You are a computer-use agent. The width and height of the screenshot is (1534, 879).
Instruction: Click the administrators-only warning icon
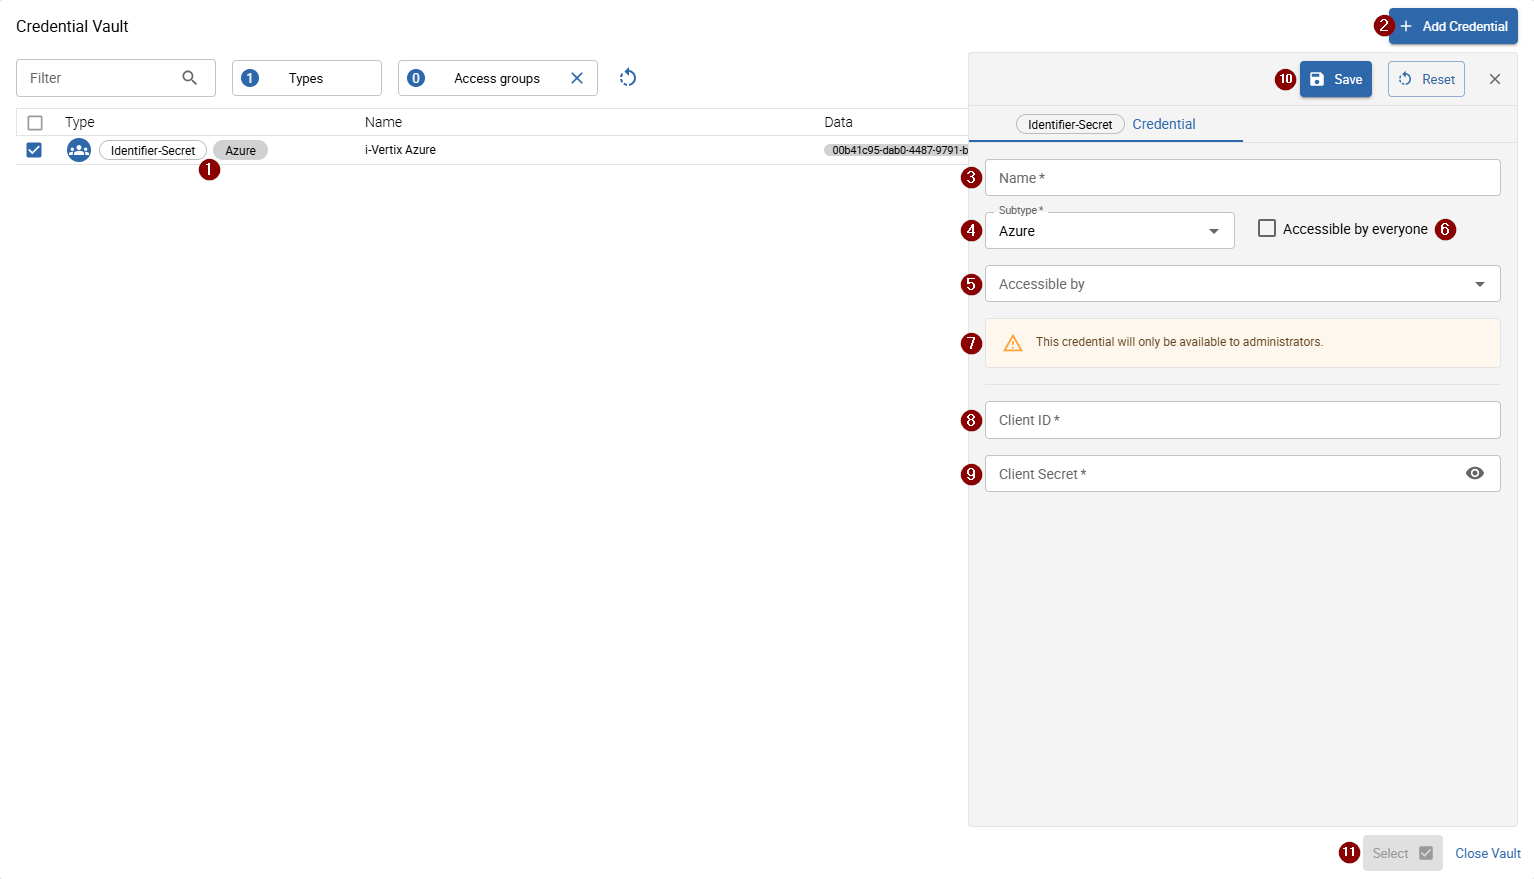point(1013,343)
